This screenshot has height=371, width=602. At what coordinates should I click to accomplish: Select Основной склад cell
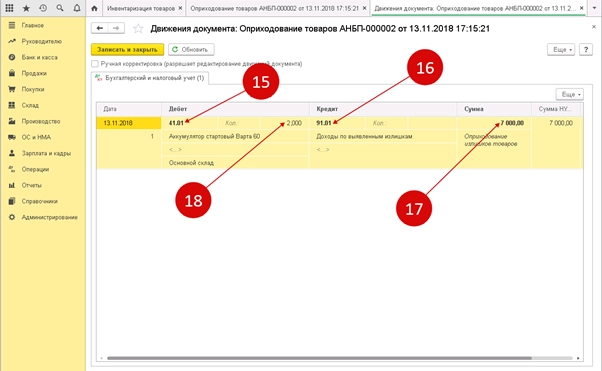pos(235,163)
